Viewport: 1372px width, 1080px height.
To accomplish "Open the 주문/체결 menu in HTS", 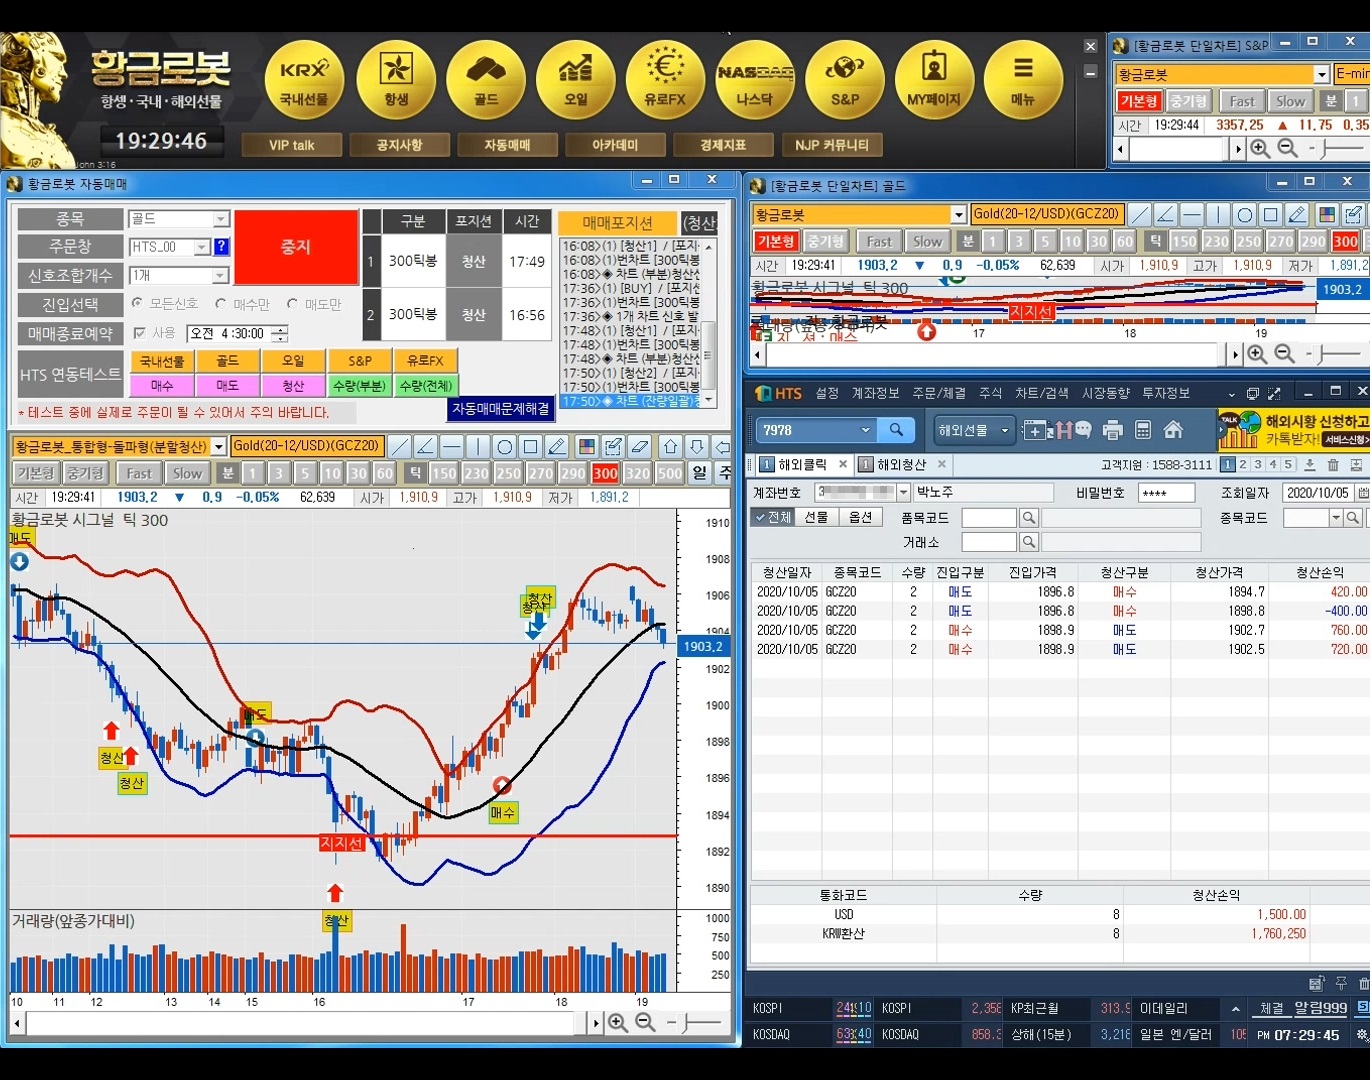I will [x=939, y=393].
